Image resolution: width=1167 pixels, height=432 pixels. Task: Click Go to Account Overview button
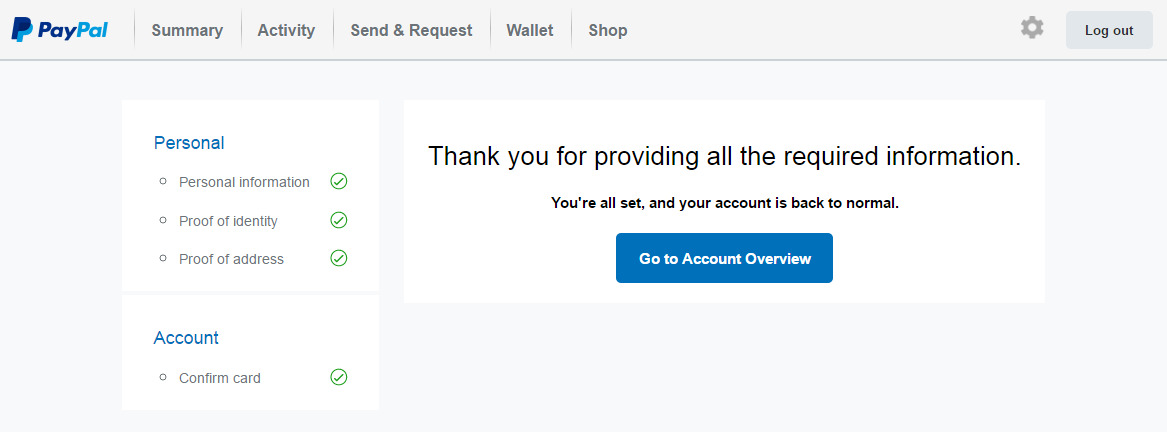(x=724, y=258)
